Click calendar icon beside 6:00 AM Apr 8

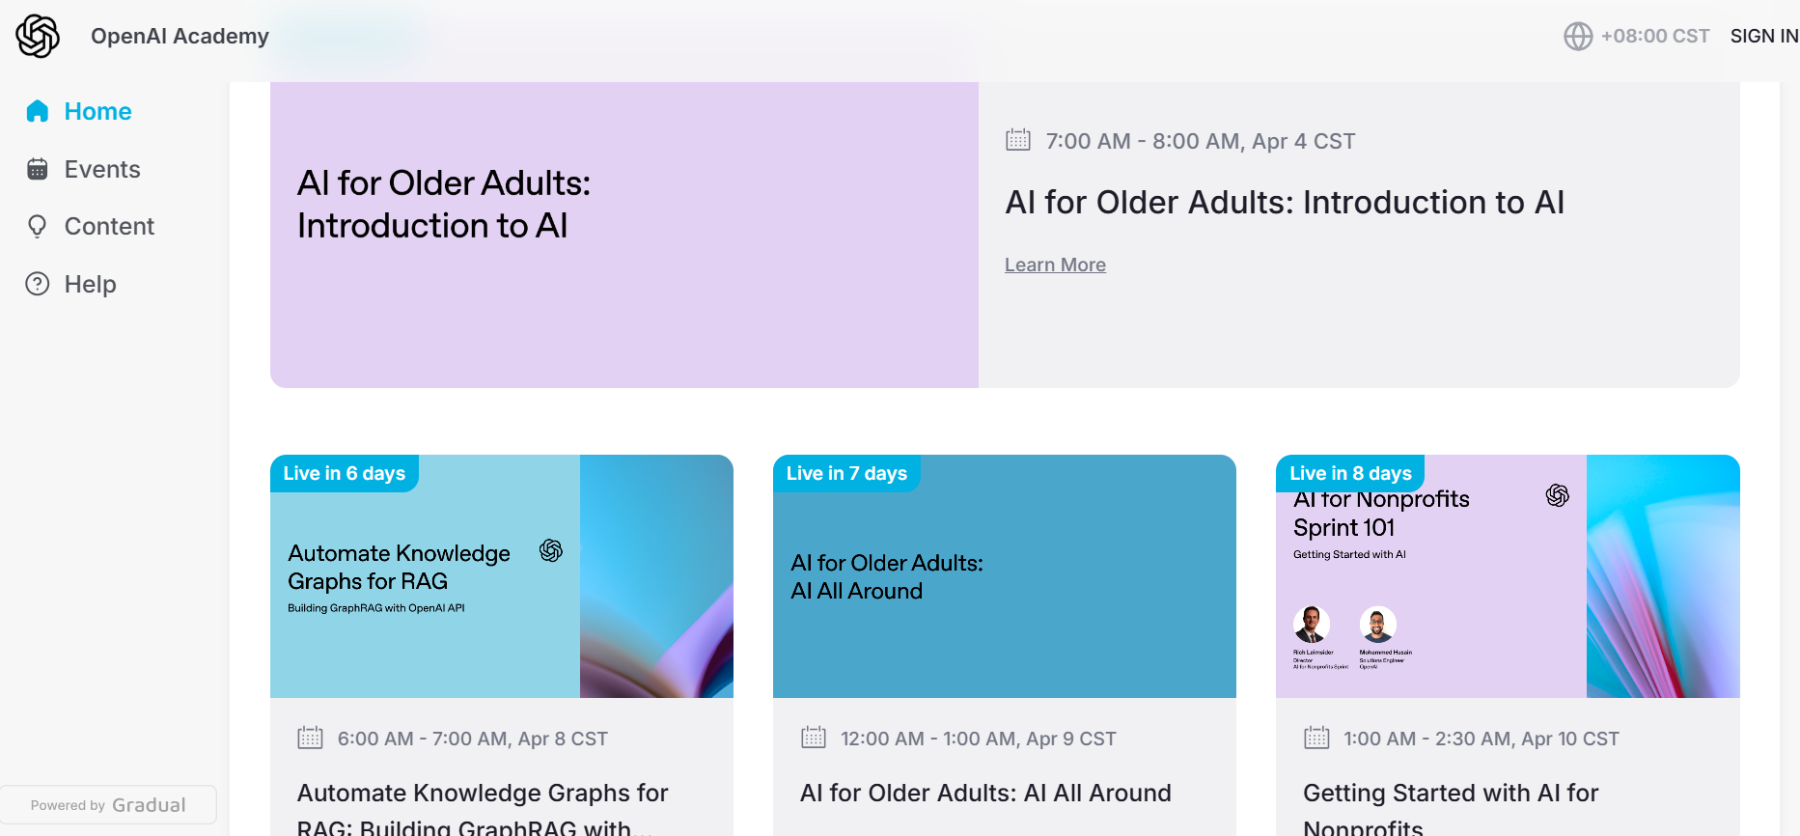coord(310,738)
